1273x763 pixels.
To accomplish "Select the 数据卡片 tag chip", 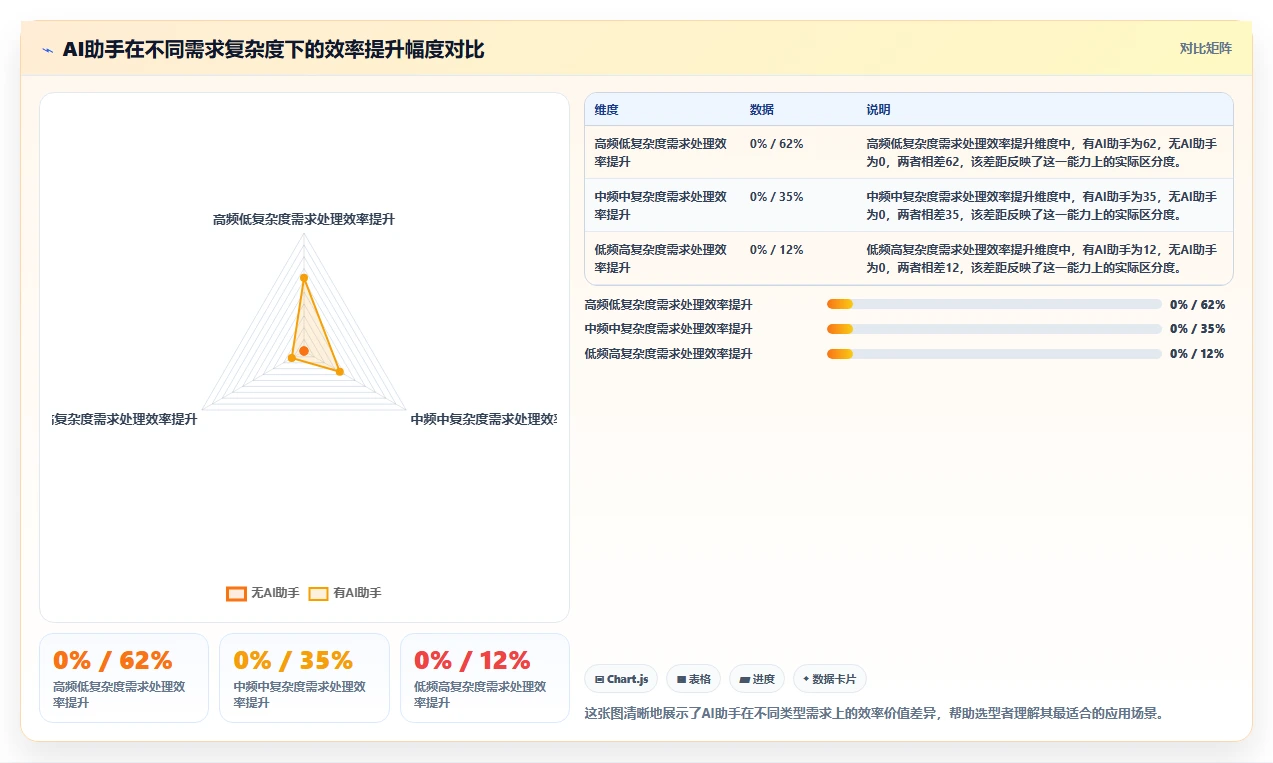I will click(829, 679).
